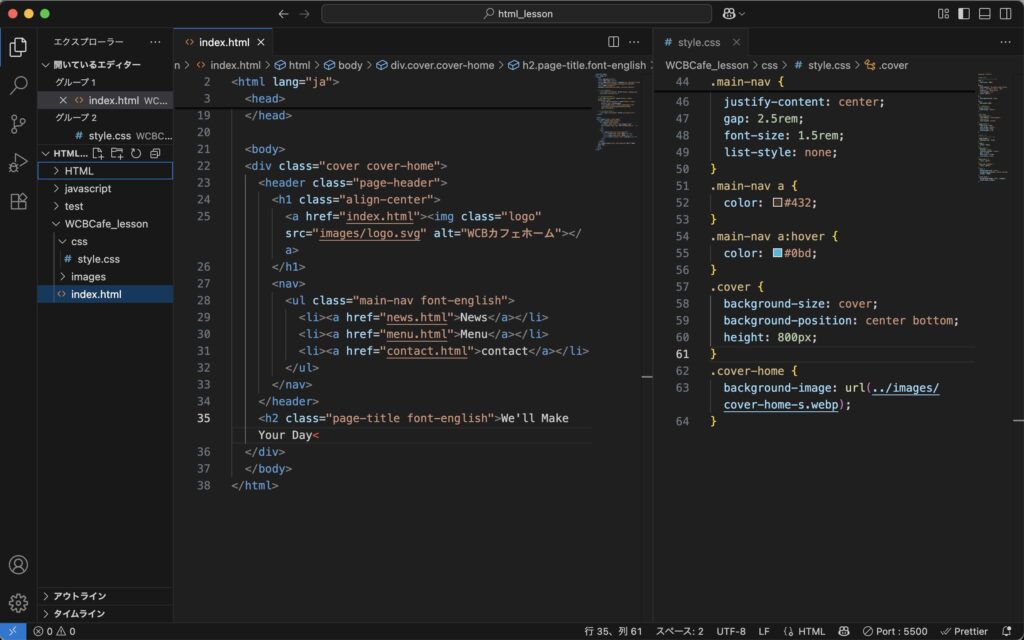Open the Extensions view

(x=18, y=201)
